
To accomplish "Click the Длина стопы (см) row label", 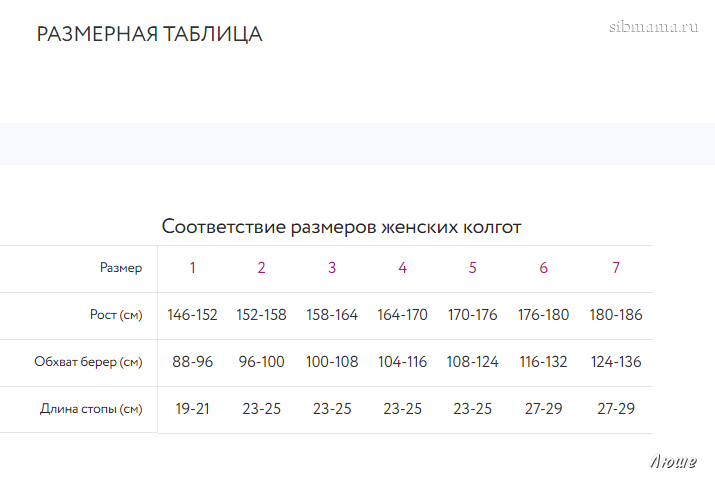I will pos(91,409).
